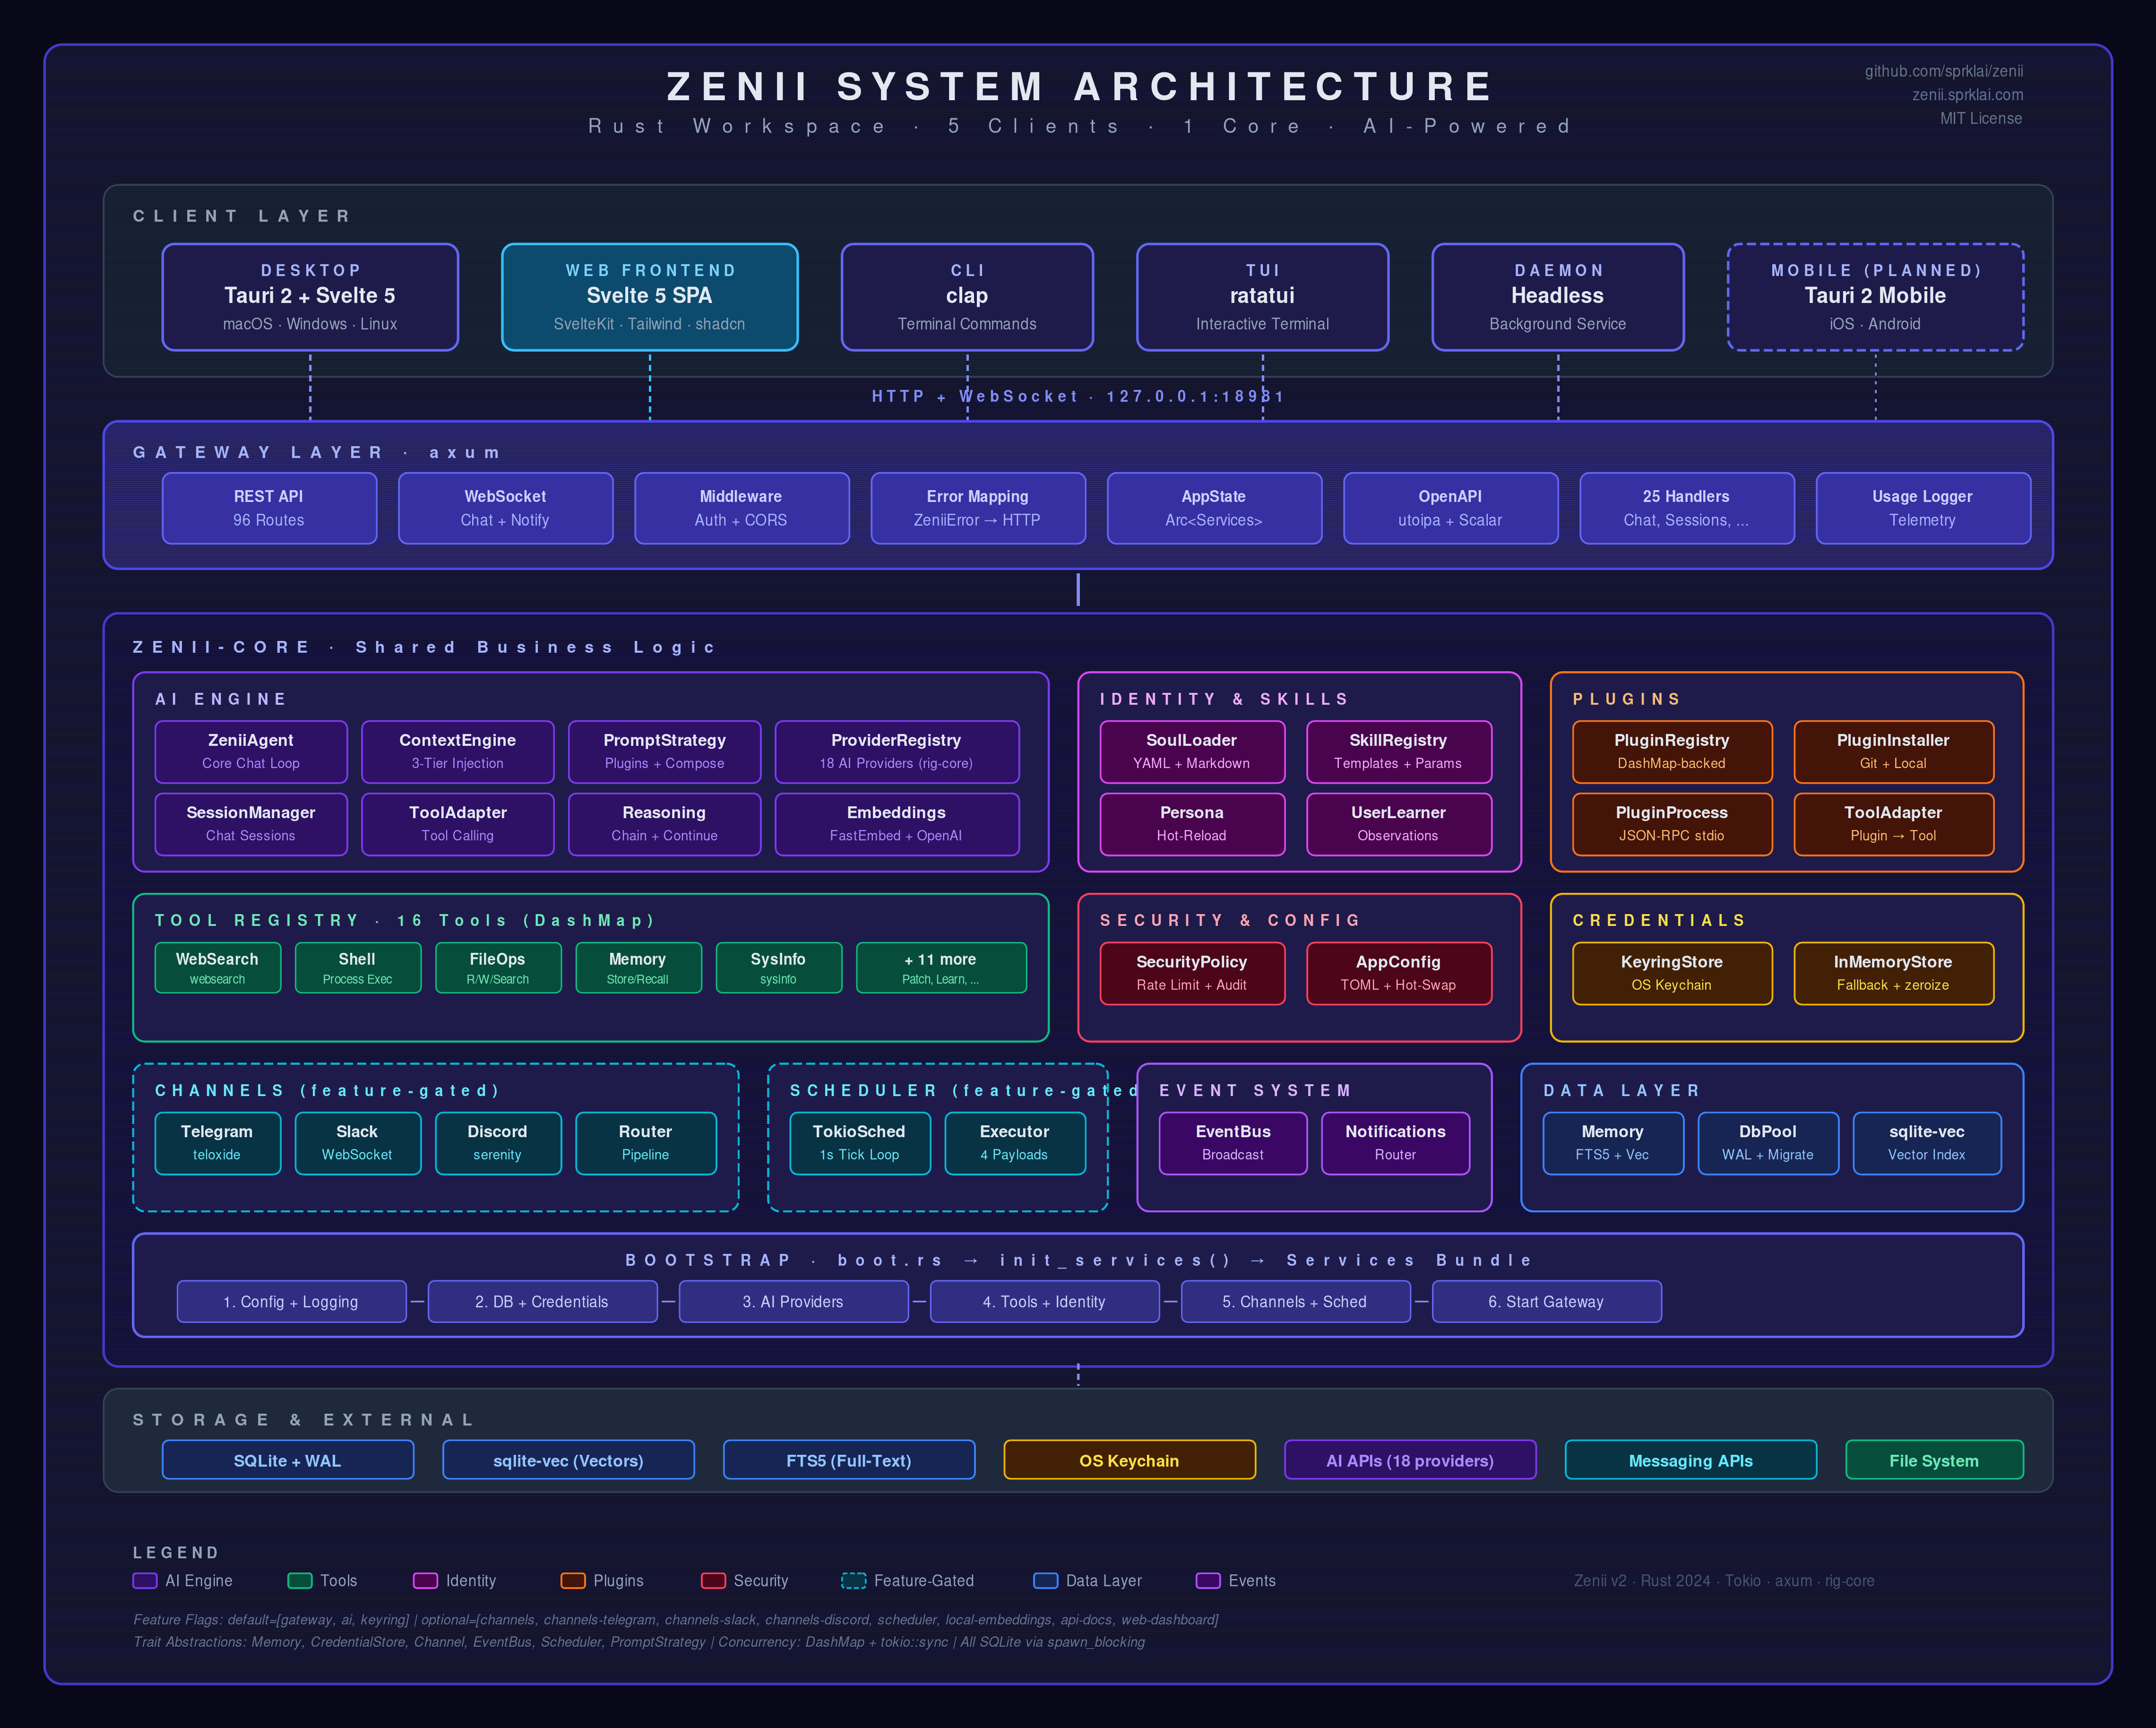Expand the 25 Handlers gateway block
The height and width of the screenshot is (1728, 2156).
coord(1687,508)
